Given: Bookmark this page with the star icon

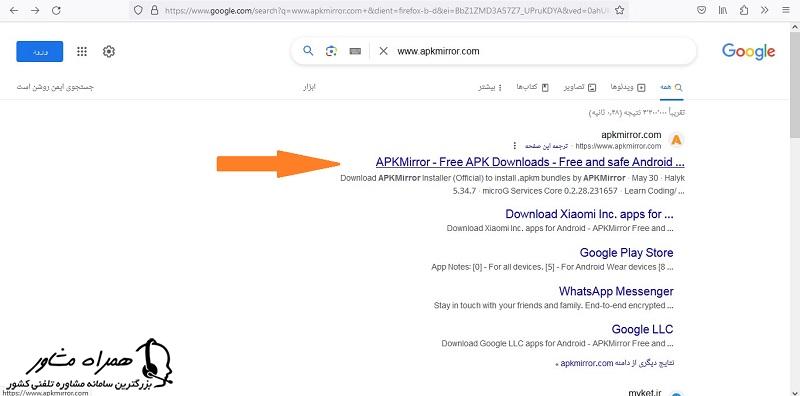Looking at the screenshot, I should click(x=619, y=10).
